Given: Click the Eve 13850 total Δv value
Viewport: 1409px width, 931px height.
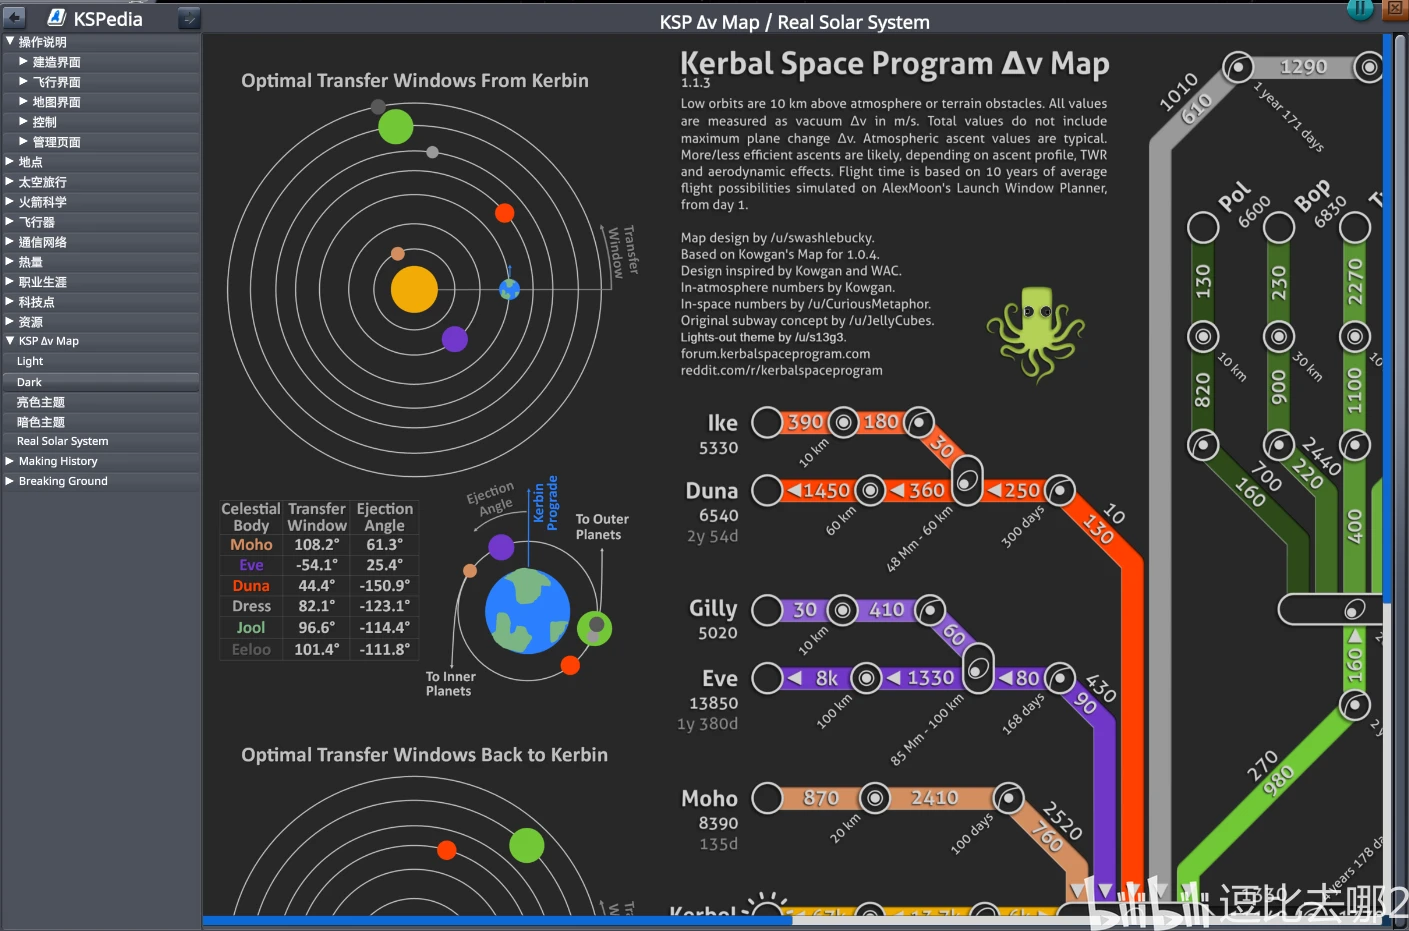Looking at the screenshot, I should pos(714,703).
